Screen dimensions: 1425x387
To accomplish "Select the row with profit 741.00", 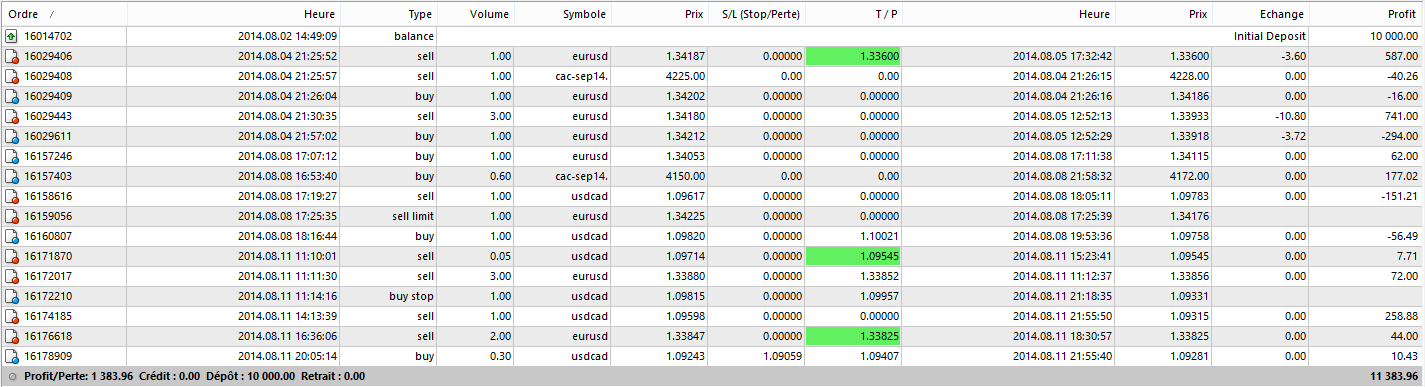I will coord(712,116).
